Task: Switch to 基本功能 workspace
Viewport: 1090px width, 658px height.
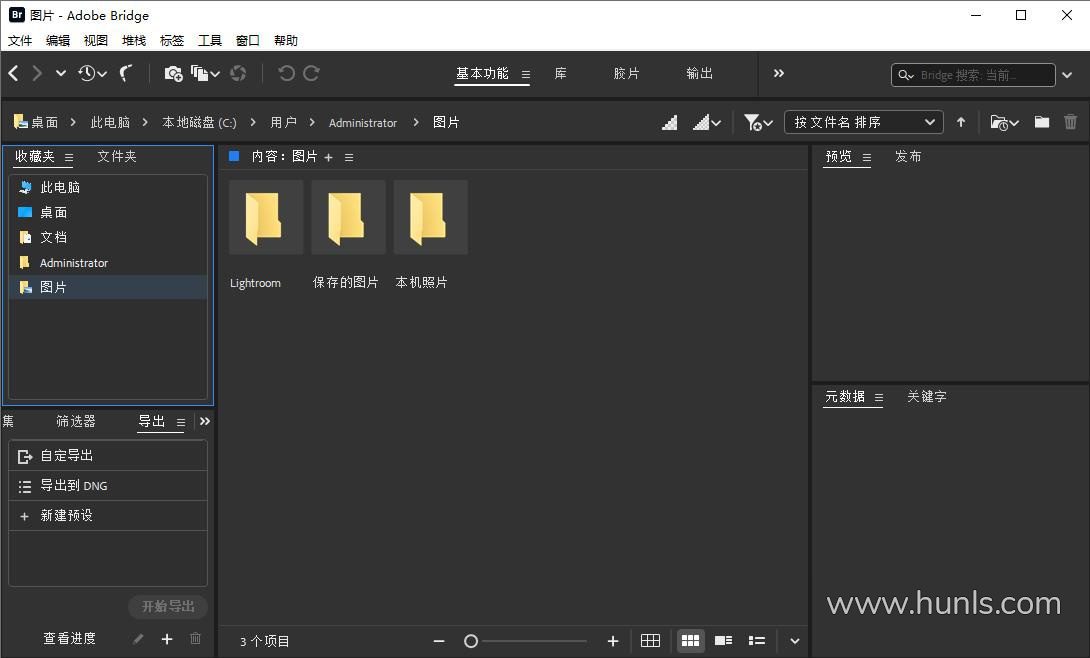Action: (482, 74)
